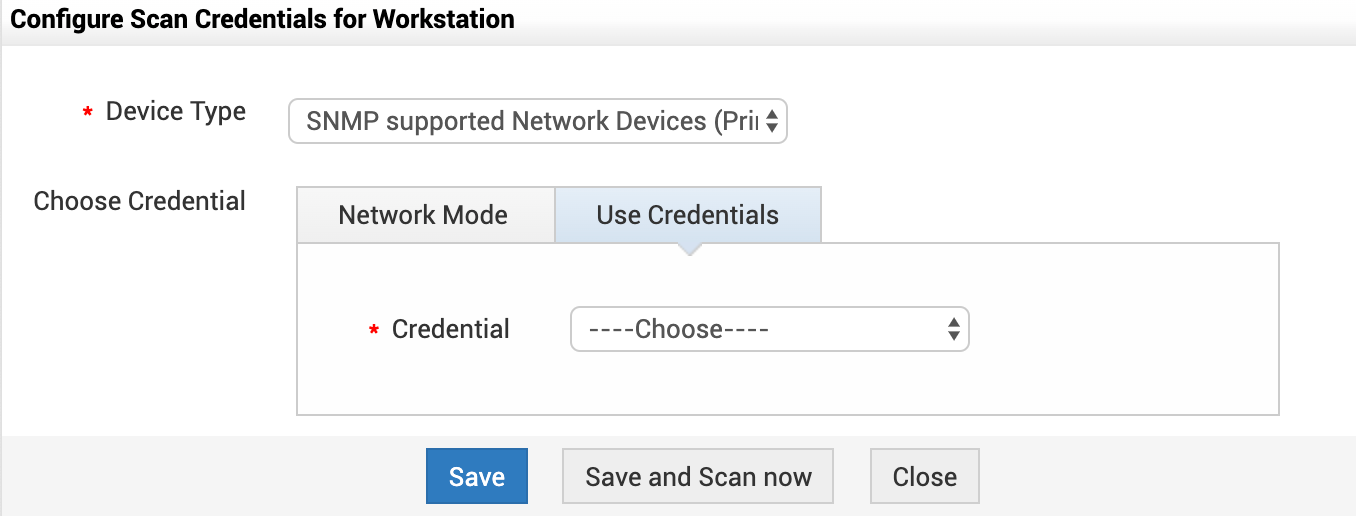Click the red asterisk beside Credential
Screen dimensions: 1356x516
click(374, 331)
